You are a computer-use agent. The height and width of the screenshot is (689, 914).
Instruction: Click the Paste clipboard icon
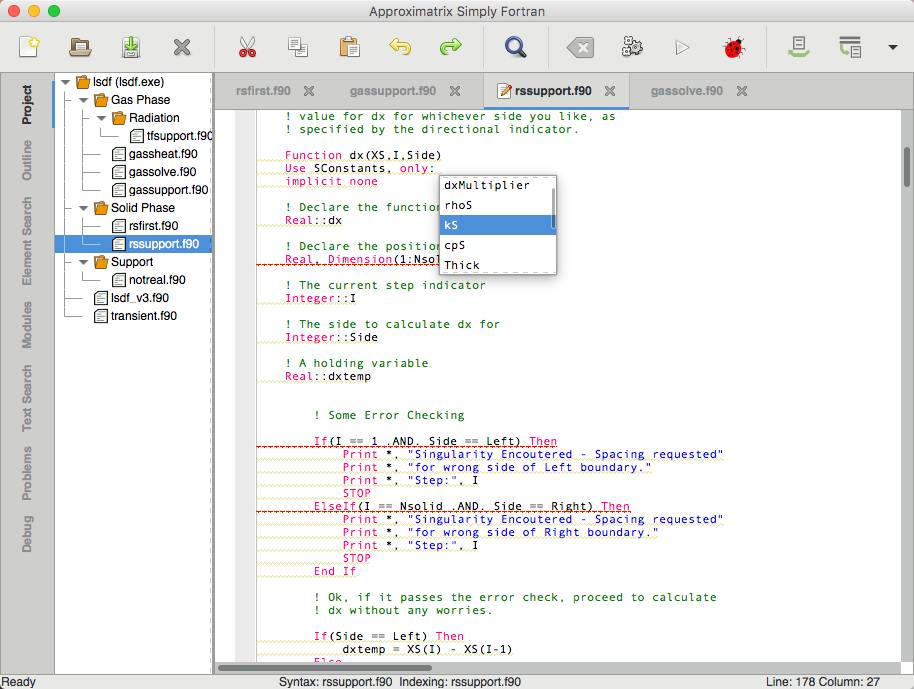[x=349, y=47]
